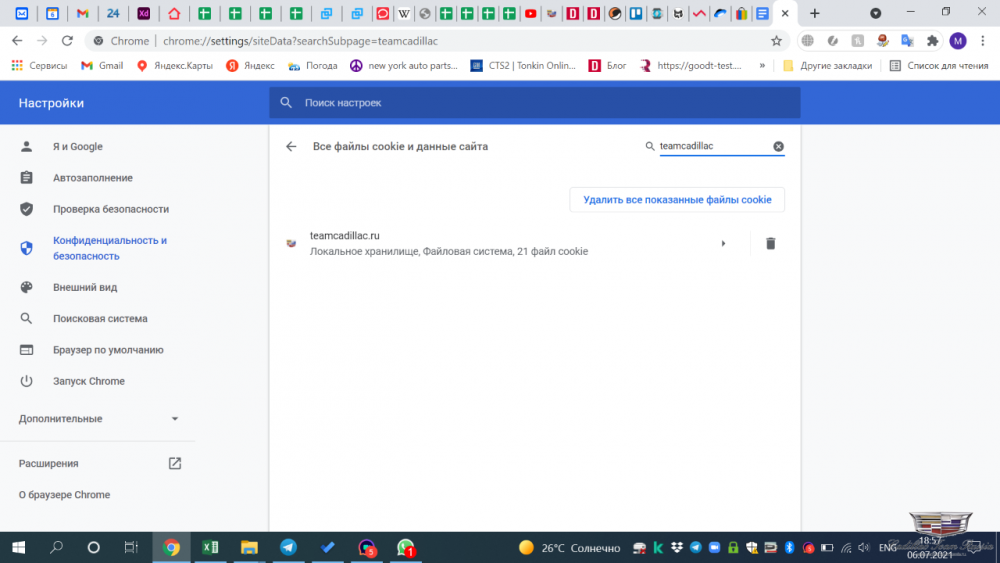This screenshot has width=1000, height=563.
Task: Open 'Погода' bookmark
Action: 313,66
